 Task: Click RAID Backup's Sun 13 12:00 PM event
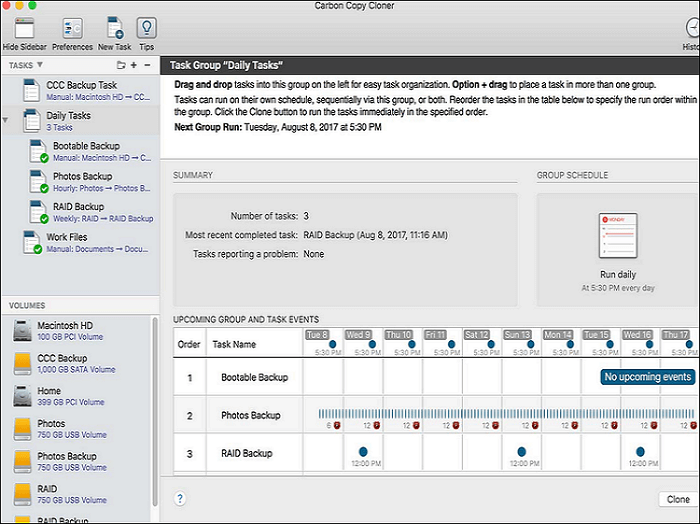[x=521, y=451]
